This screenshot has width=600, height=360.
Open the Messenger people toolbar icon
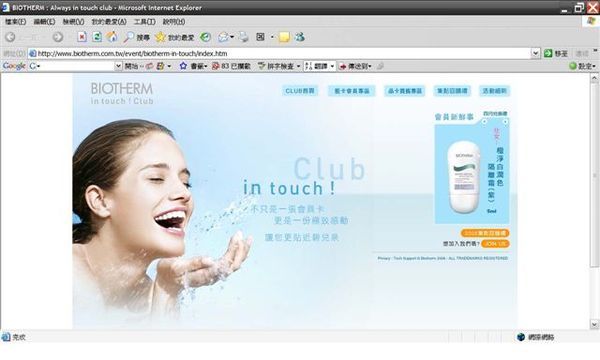tap(300, 37)
